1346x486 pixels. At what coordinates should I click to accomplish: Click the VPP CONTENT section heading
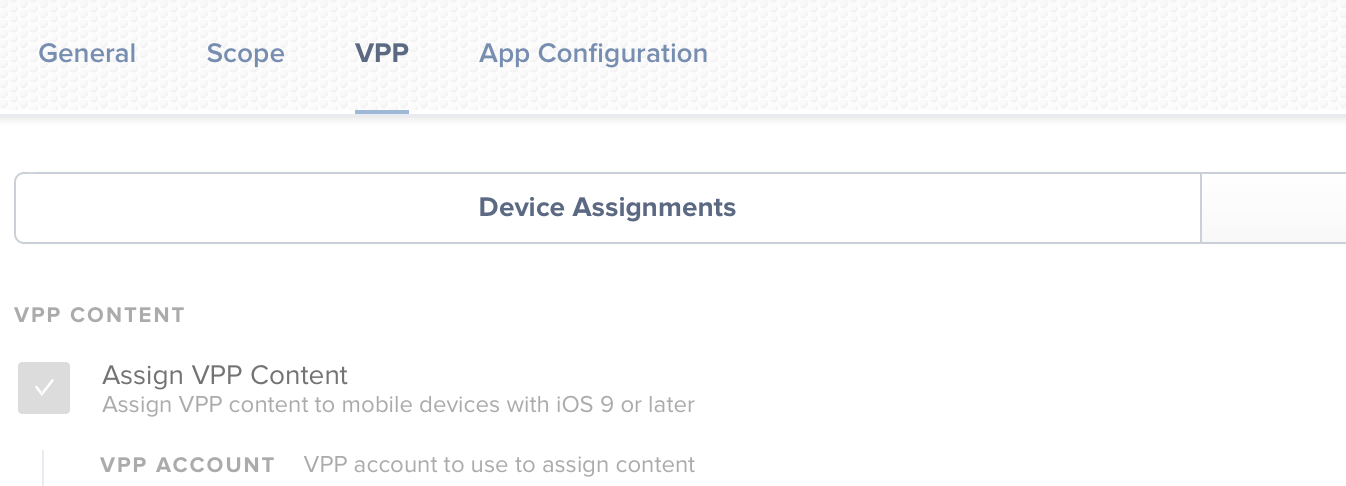[99, 315]
